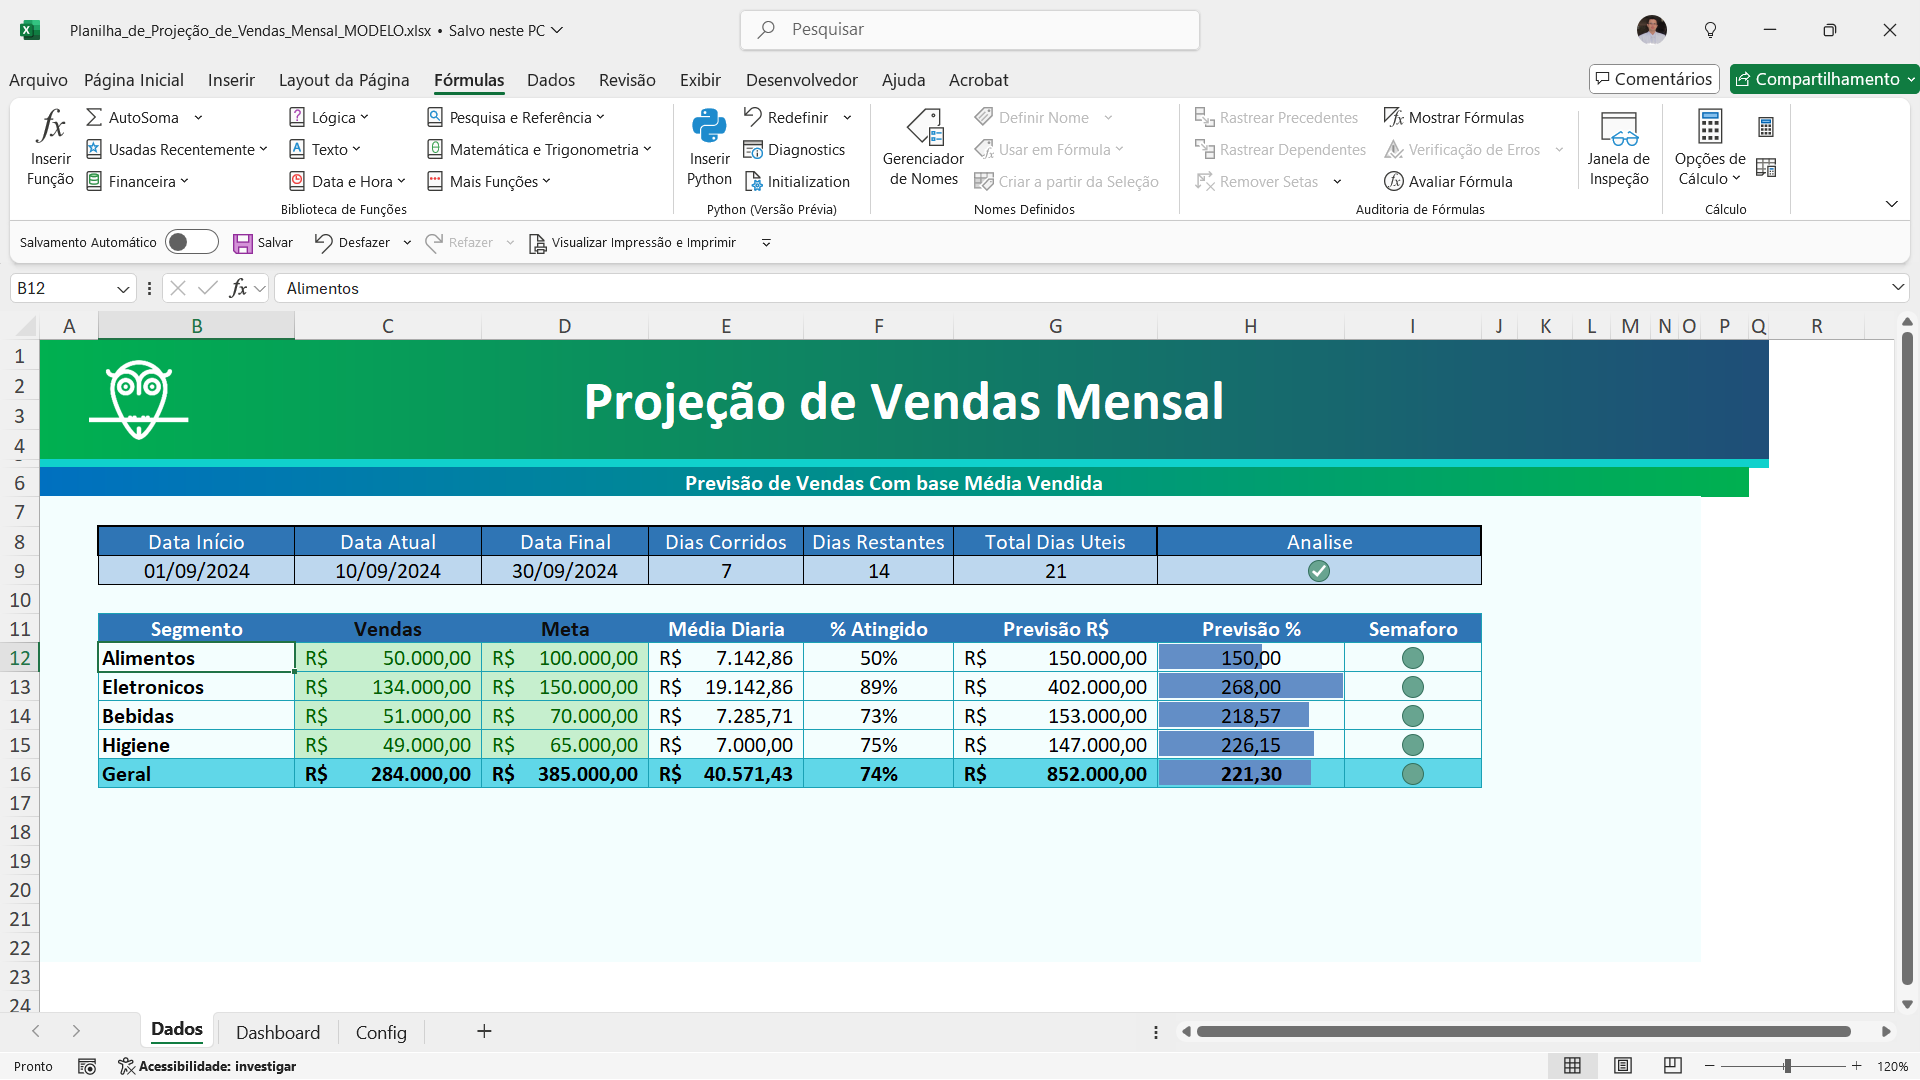Viewport: 1920px width, 1080px height.
Task: Open Gerenciador de Nomes
Action: pos(923,147)
